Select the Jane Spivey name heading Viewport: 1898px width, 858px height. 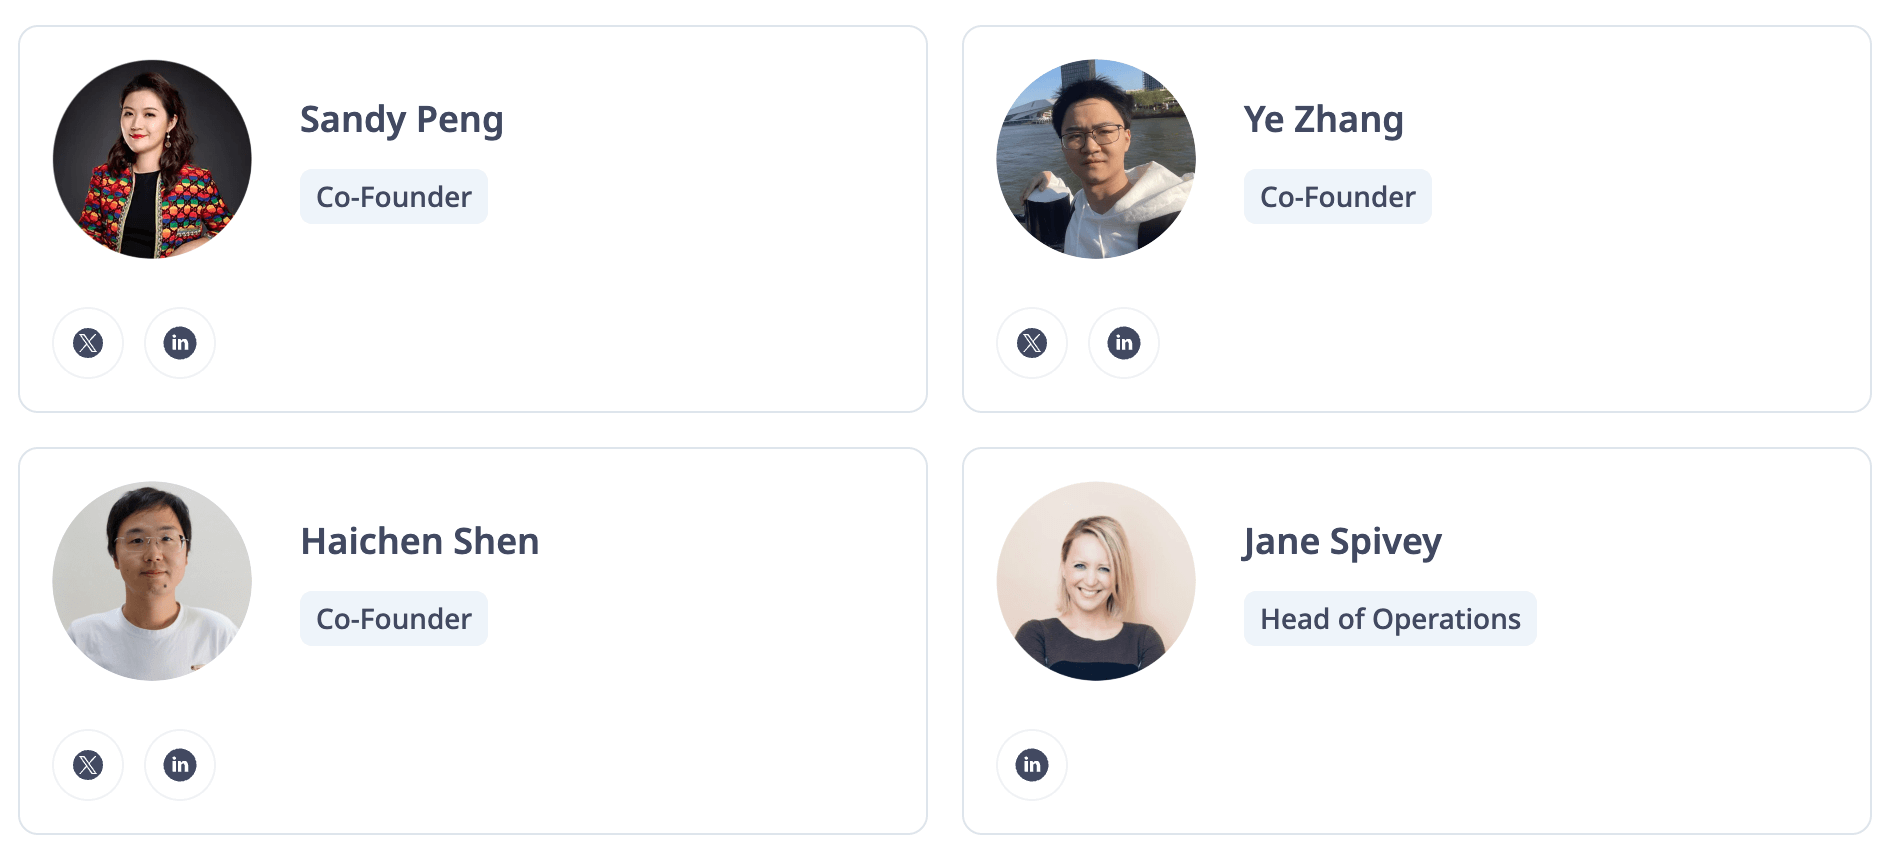[x=1342, y=542]
